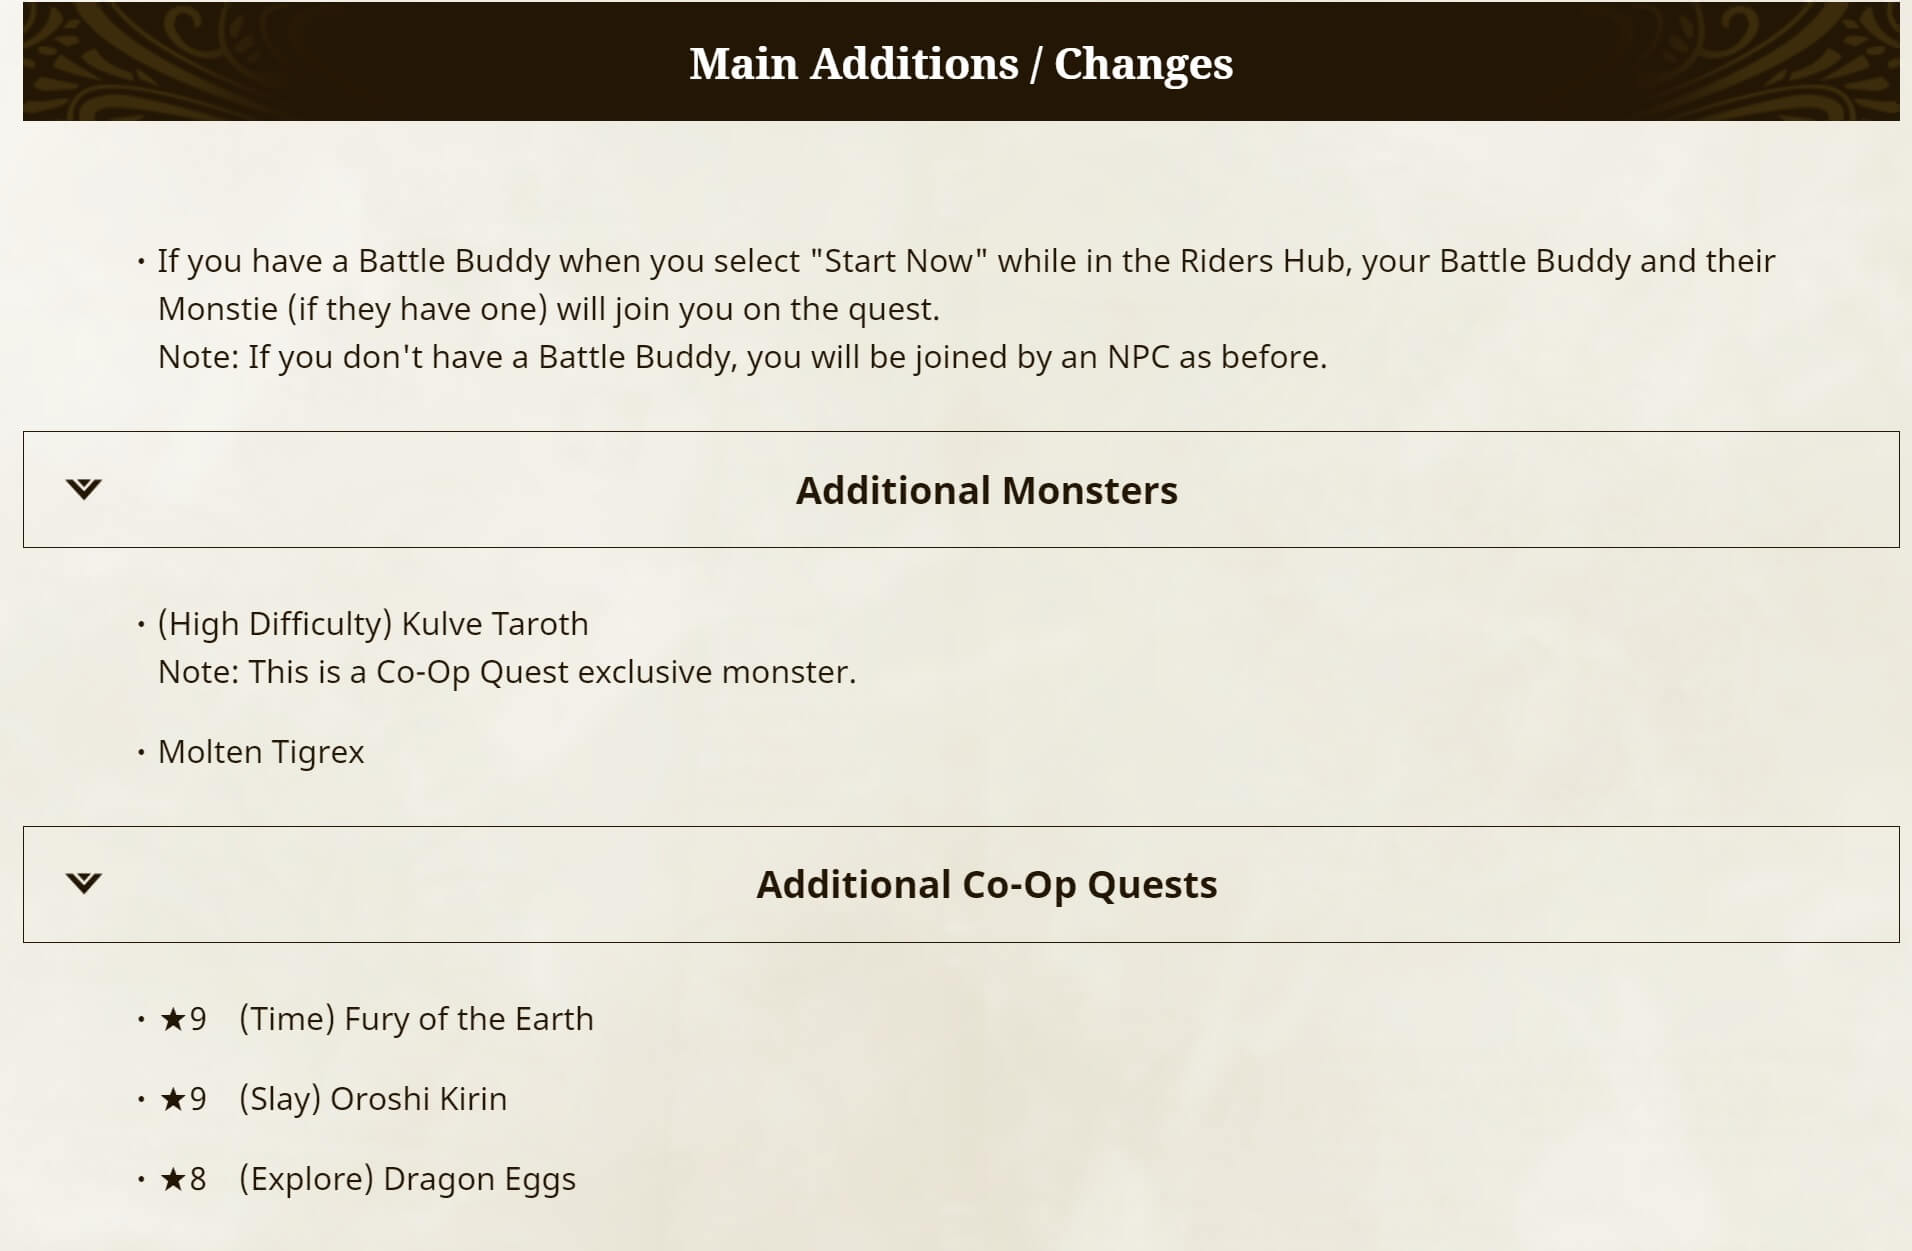
Task: Click the Main Additions / Changes banner title
Action: point(960,63)
